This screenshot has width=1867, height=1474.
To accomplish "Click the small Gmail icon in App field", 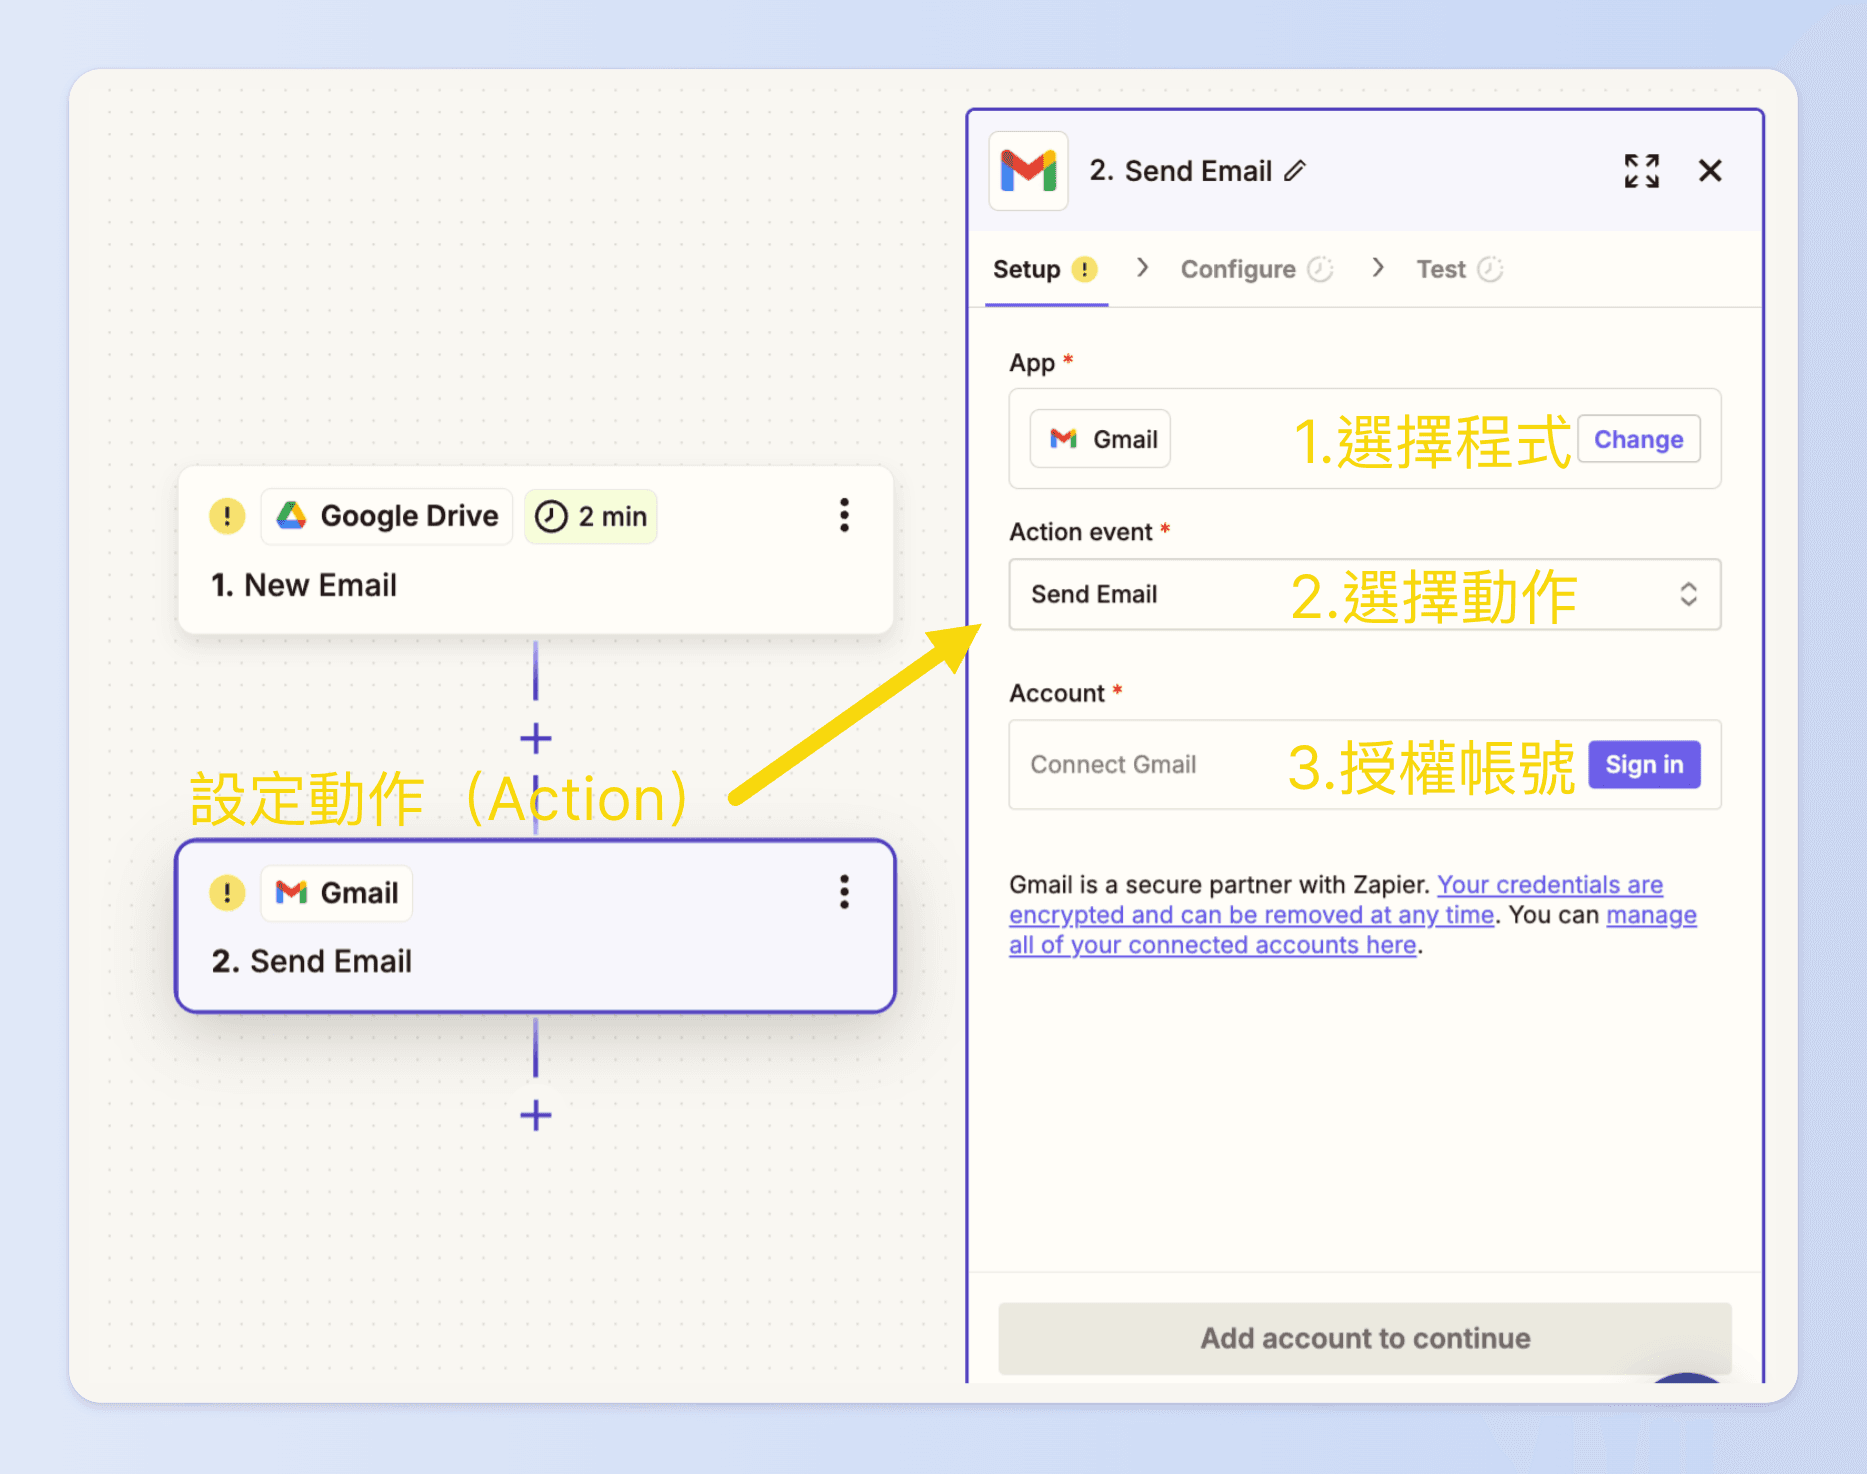I will pyautogui.click(x=1063, y=439).
